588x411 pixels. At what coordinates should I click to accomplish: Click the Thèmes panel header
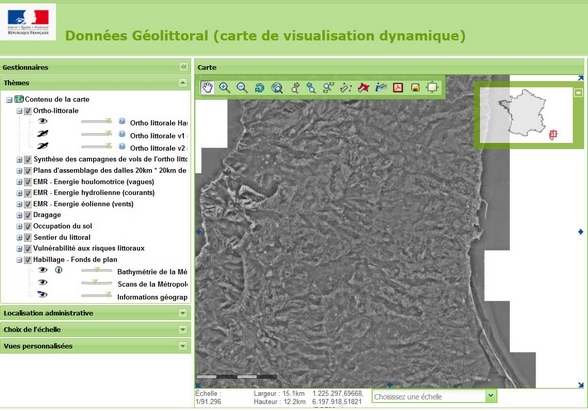pos(95,82)
